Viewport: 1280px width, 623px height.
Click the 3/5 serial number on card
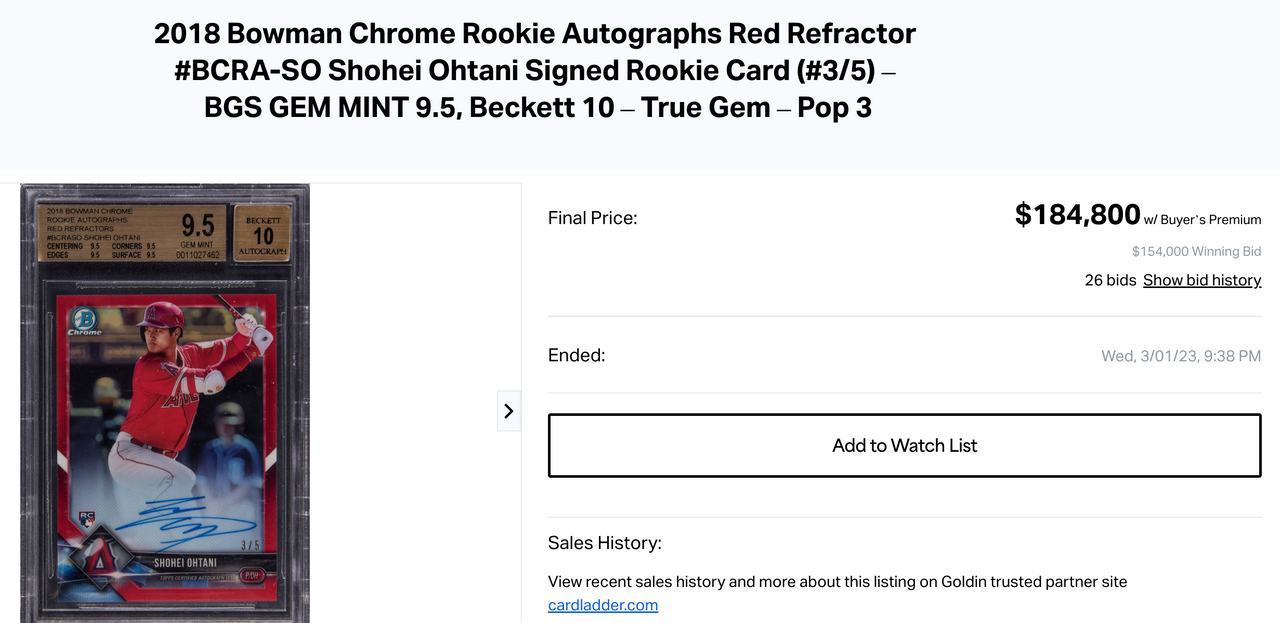pos(251,546)
